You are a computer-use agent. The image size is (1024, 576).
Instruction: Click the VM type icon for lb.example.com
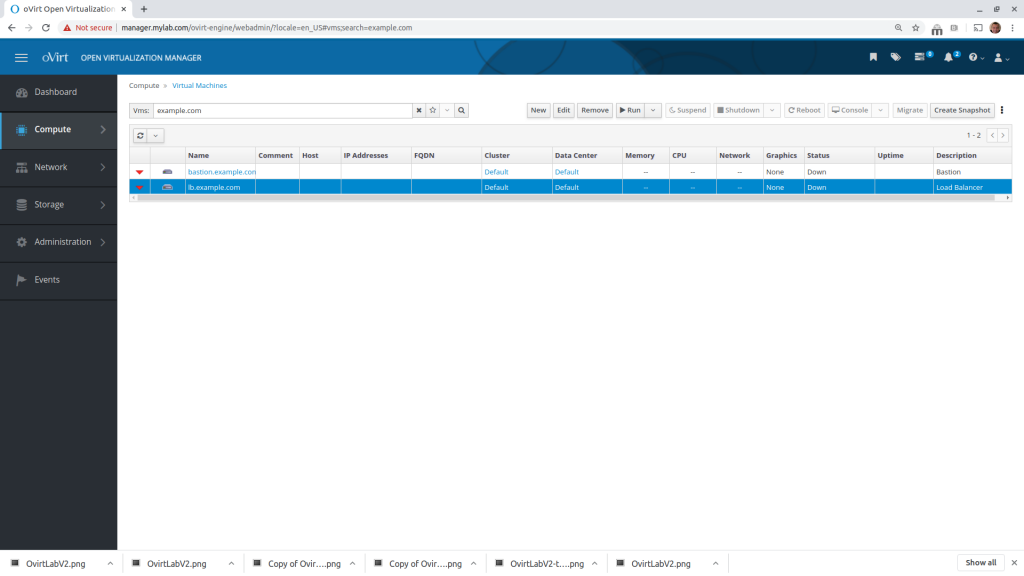pos(167,187)
